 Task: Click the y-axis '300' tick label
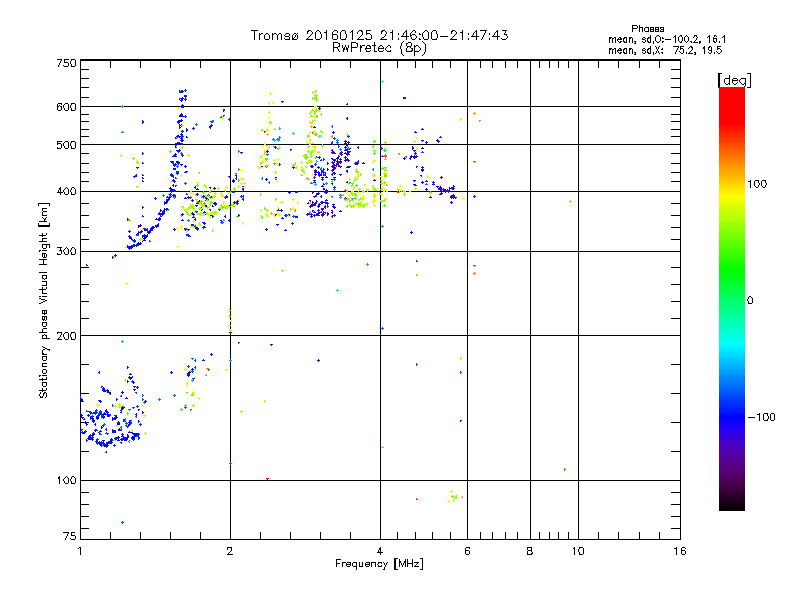click(66, 252)
